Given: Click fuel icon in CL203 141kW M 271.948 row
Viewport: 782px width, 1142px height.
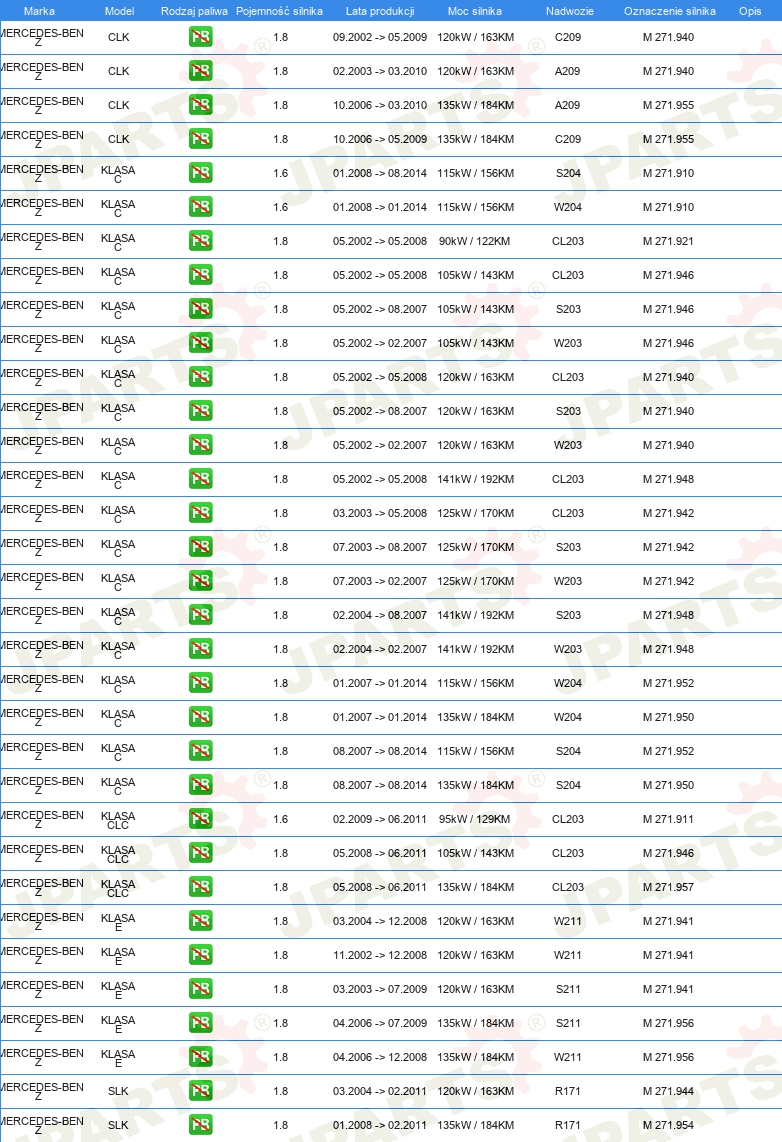Looking at the screenshot, I should pos(200,479).
